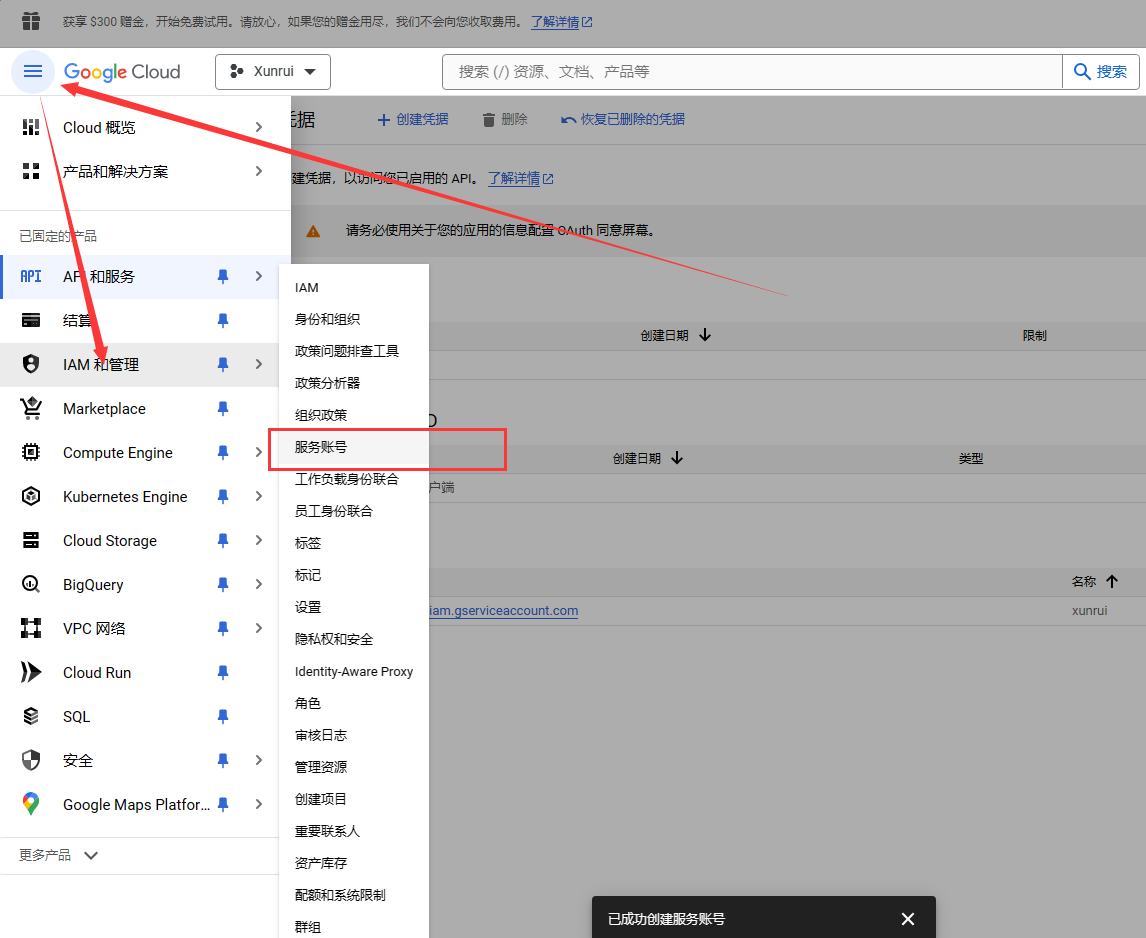The width and height of the screenshot is (1146, 938).
Task: Expand 更多产品 list
Action: 58,855
